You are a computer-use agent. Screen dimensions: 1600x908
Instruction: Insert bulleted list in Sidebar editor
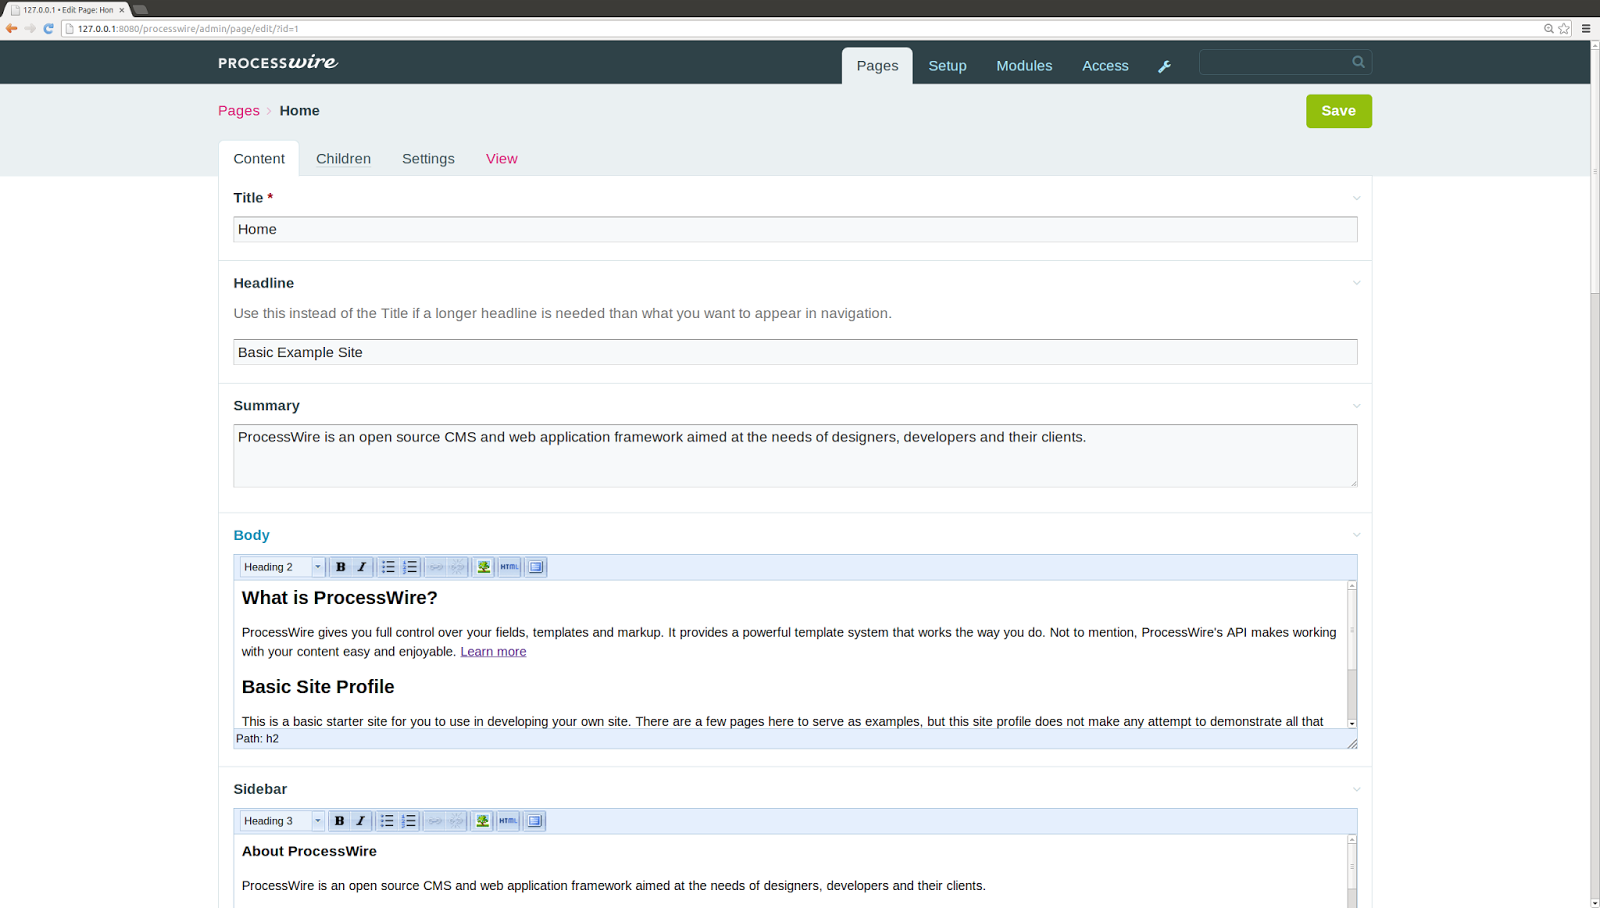click(387, 821)
